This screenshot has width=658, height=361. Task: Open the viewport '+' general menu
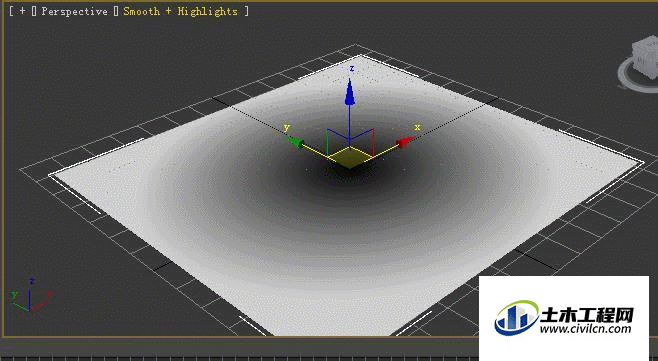point(22,11)
